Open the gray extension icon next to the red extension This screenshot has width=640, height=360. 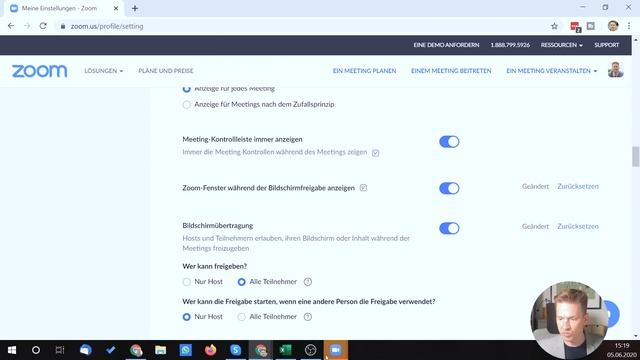click(x=591, y=26)
